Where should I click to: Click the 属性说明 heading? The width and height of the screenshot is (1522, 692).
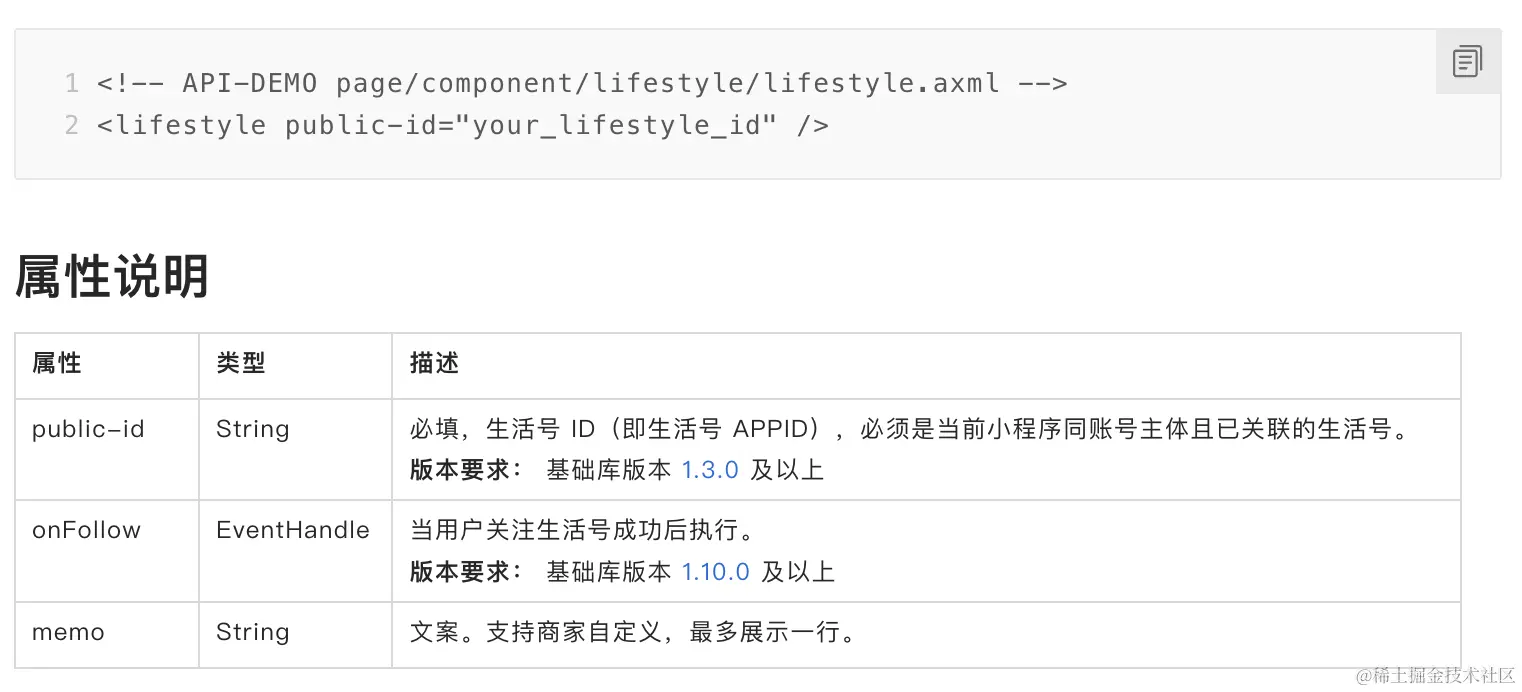tap(112, 276)
